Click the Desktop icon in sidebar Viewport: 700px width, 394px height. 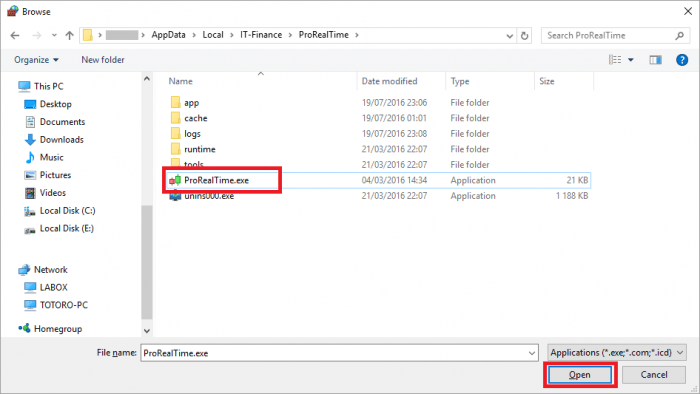(x=30, y=104)
